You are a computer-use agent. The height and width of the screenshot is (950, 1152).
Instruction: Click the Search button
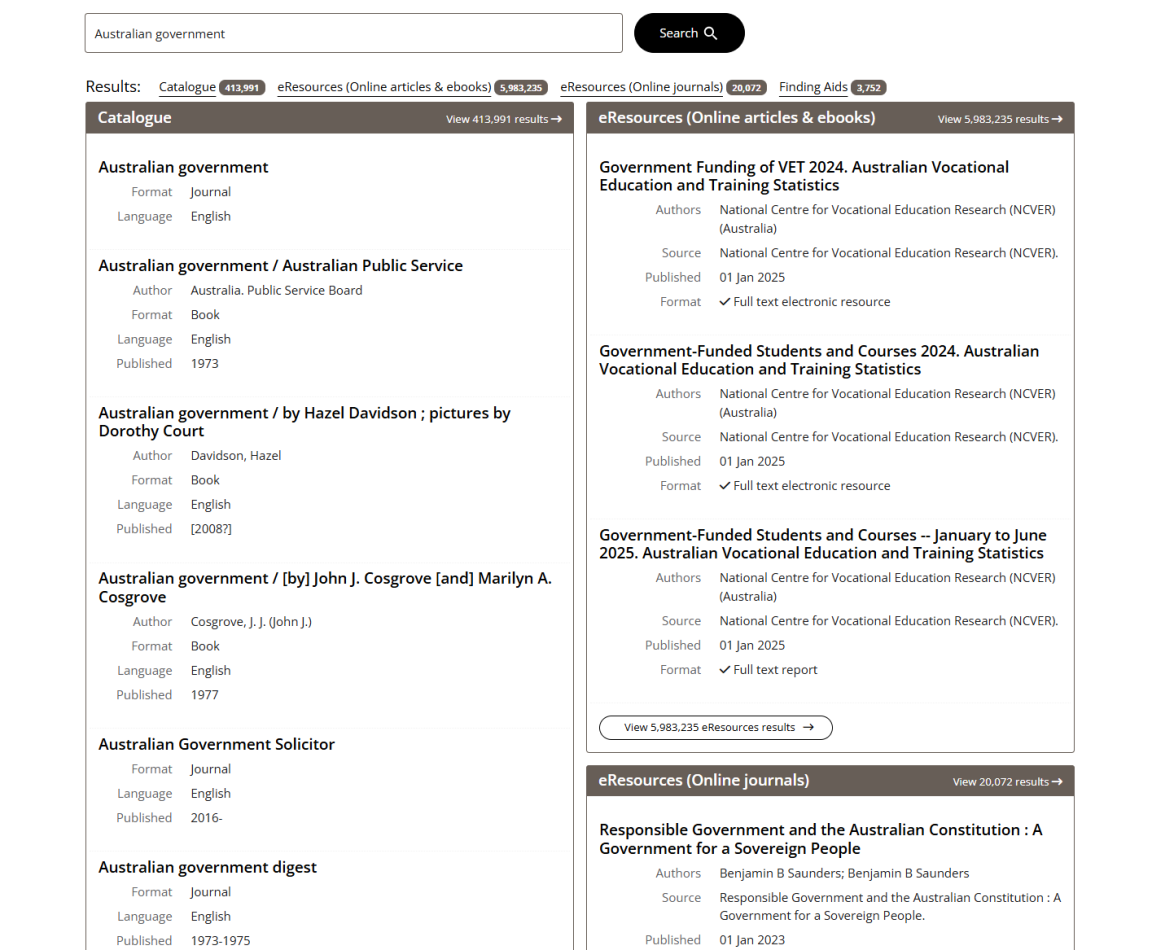click(x=689, y=33)
